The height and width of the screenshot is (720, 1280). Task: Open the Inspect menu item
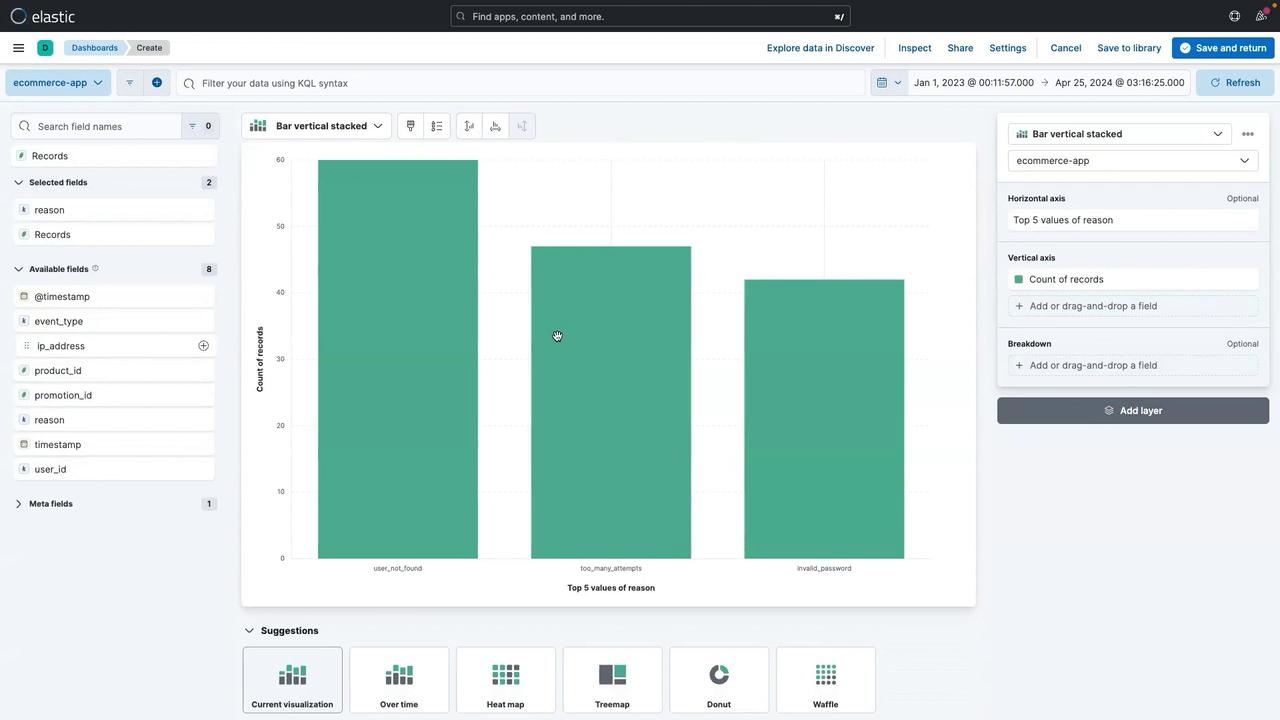point(914,48)
